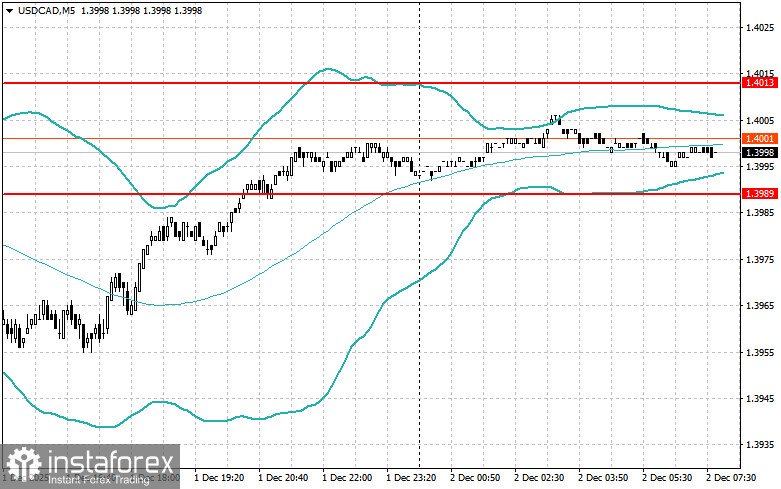The image size is (781, 489).
Task: Select the red 1.4013 price level label
Action: click(760, 83)
